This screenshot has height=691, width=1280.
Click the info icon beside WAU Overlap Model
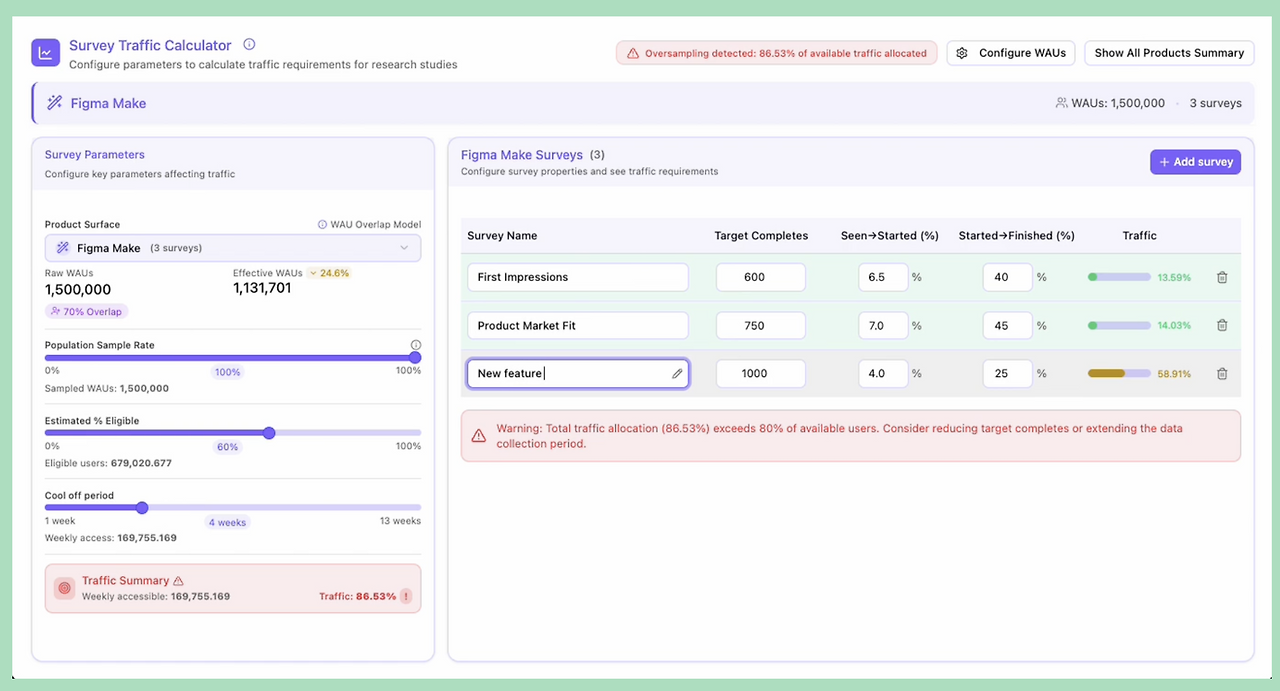(x=322, y=225)
